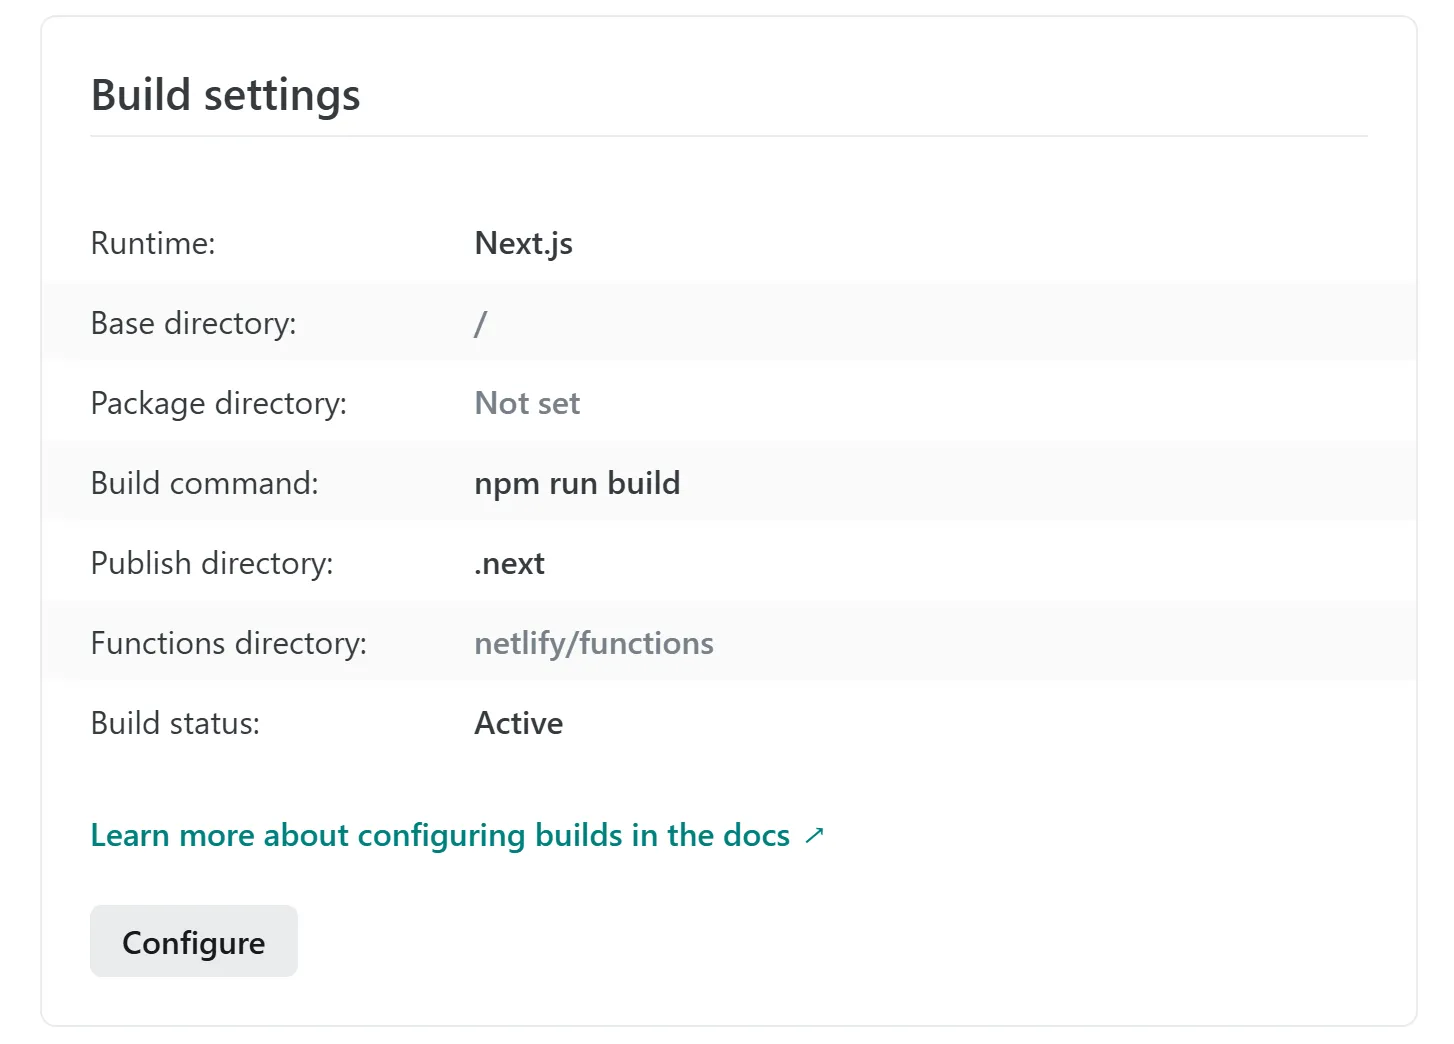This screenshot has width=1454, height=1044.
Task: Click the Build command label
Action: click(204, 483)
